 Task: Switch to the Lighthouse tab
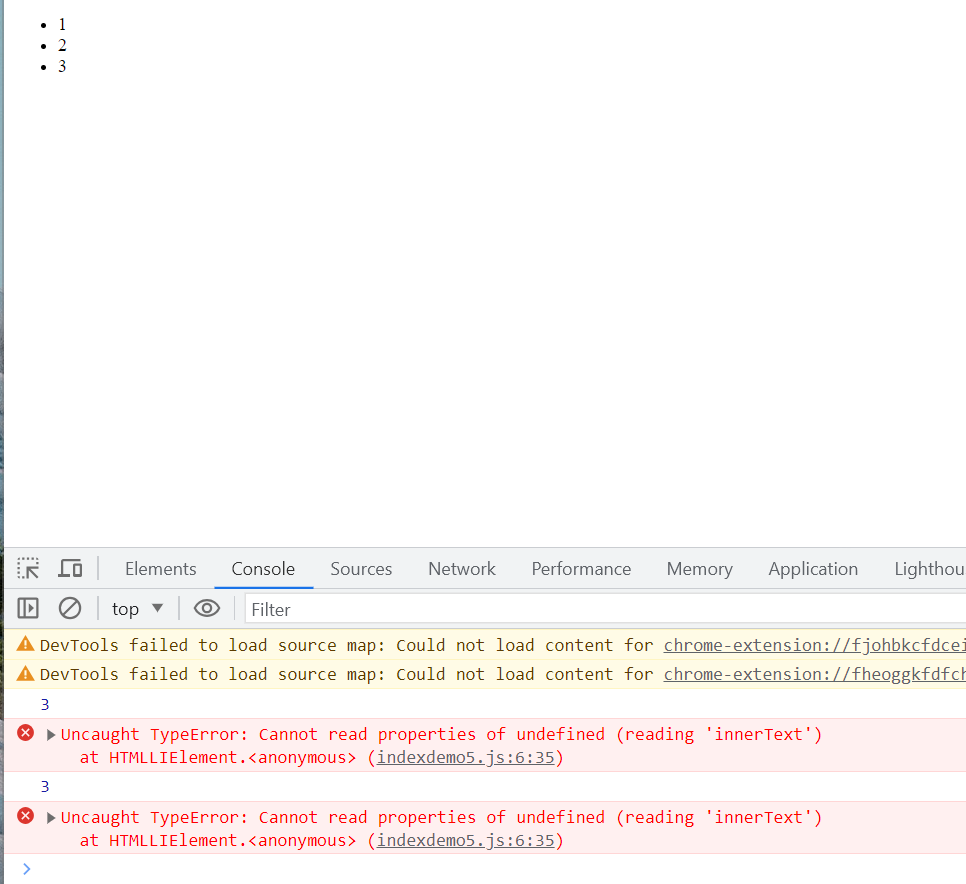pos(930,569)
